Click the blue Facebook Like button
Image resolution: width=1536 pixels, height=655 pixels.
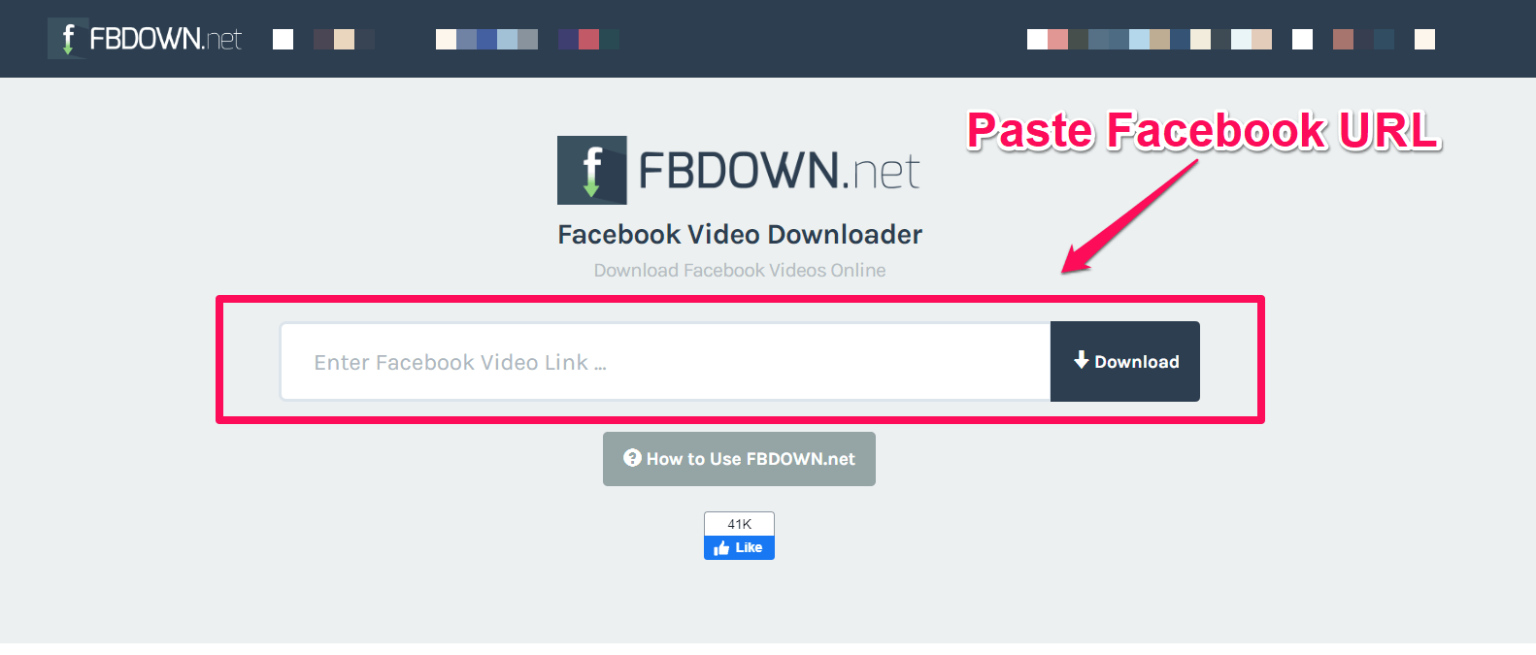(x=739, y=548)
